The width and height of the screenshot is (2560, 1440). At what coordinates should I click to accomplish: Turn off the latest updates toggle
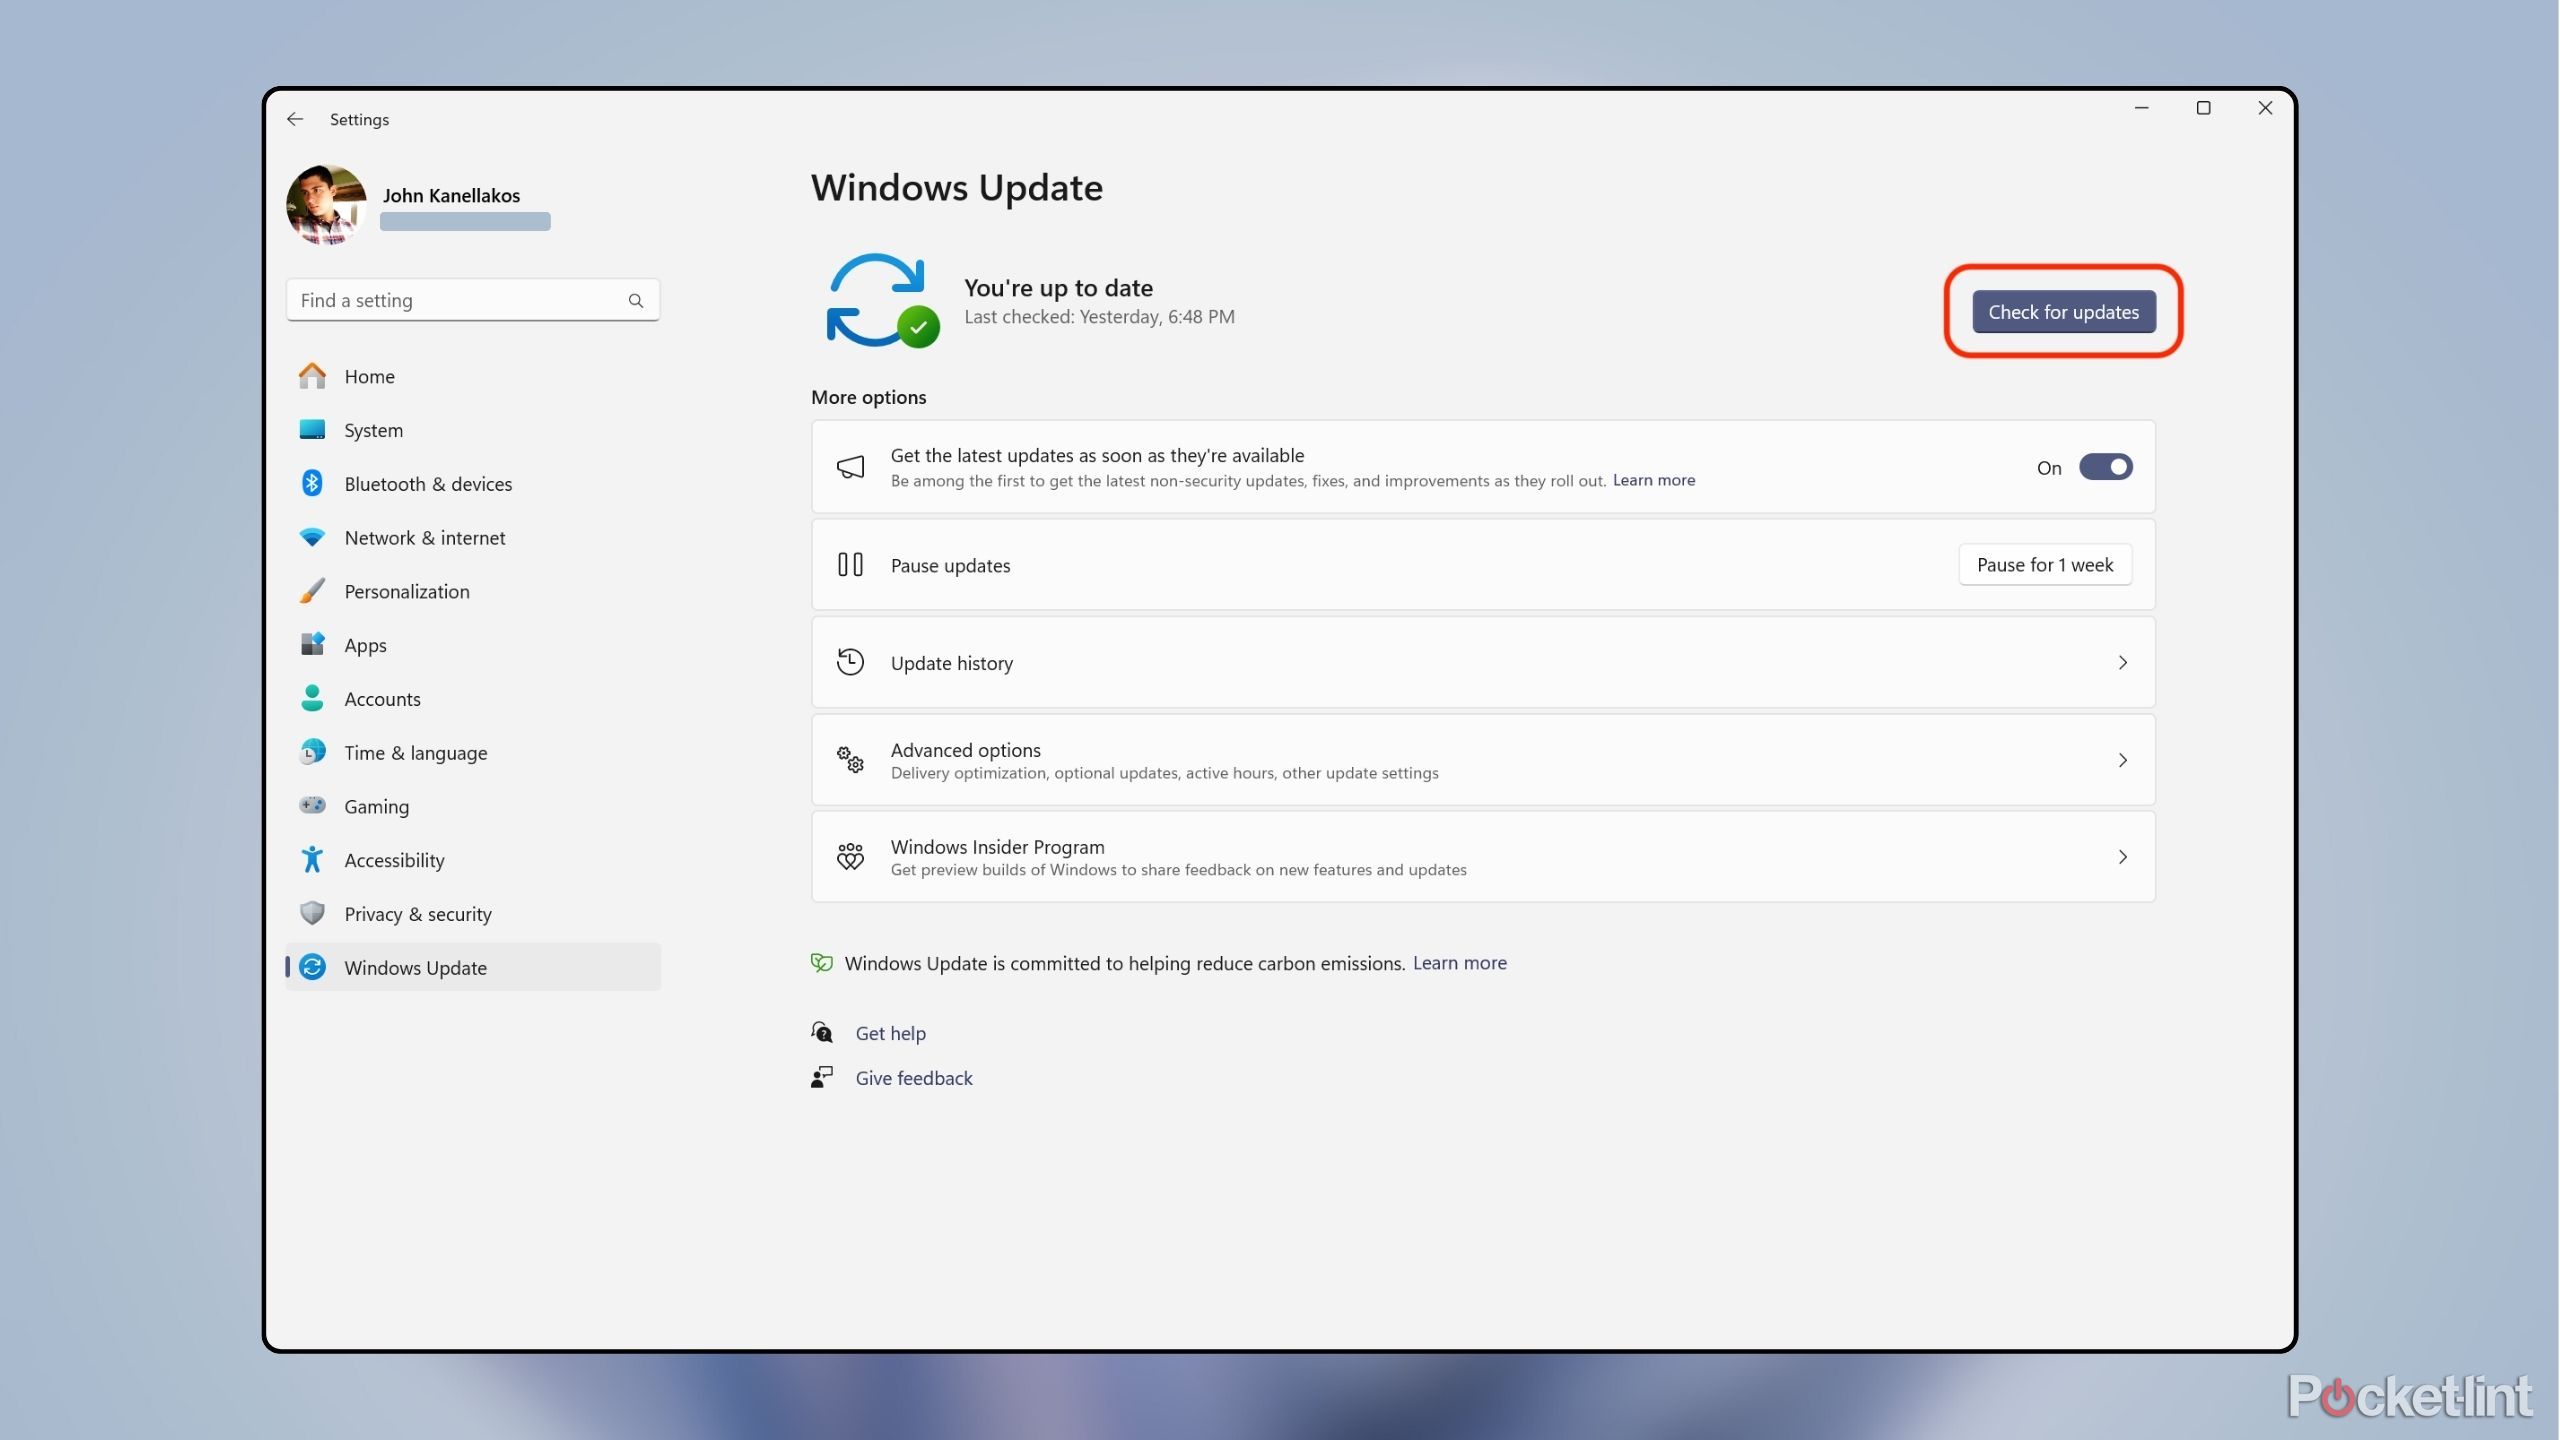tap(2106, 467)
